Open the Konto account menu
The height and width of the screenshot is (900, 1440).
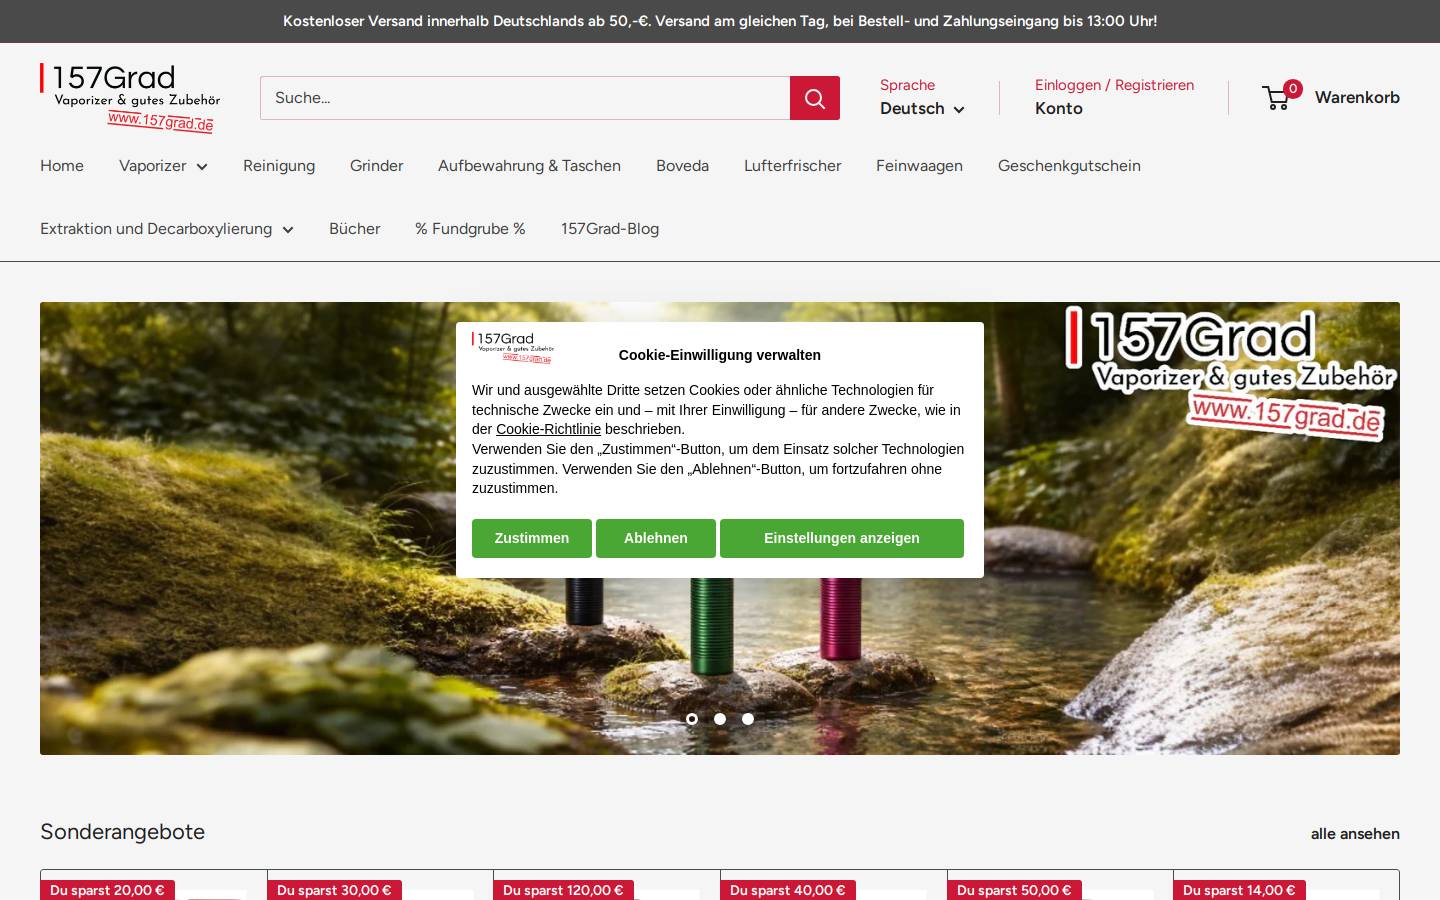(1059, 108)
